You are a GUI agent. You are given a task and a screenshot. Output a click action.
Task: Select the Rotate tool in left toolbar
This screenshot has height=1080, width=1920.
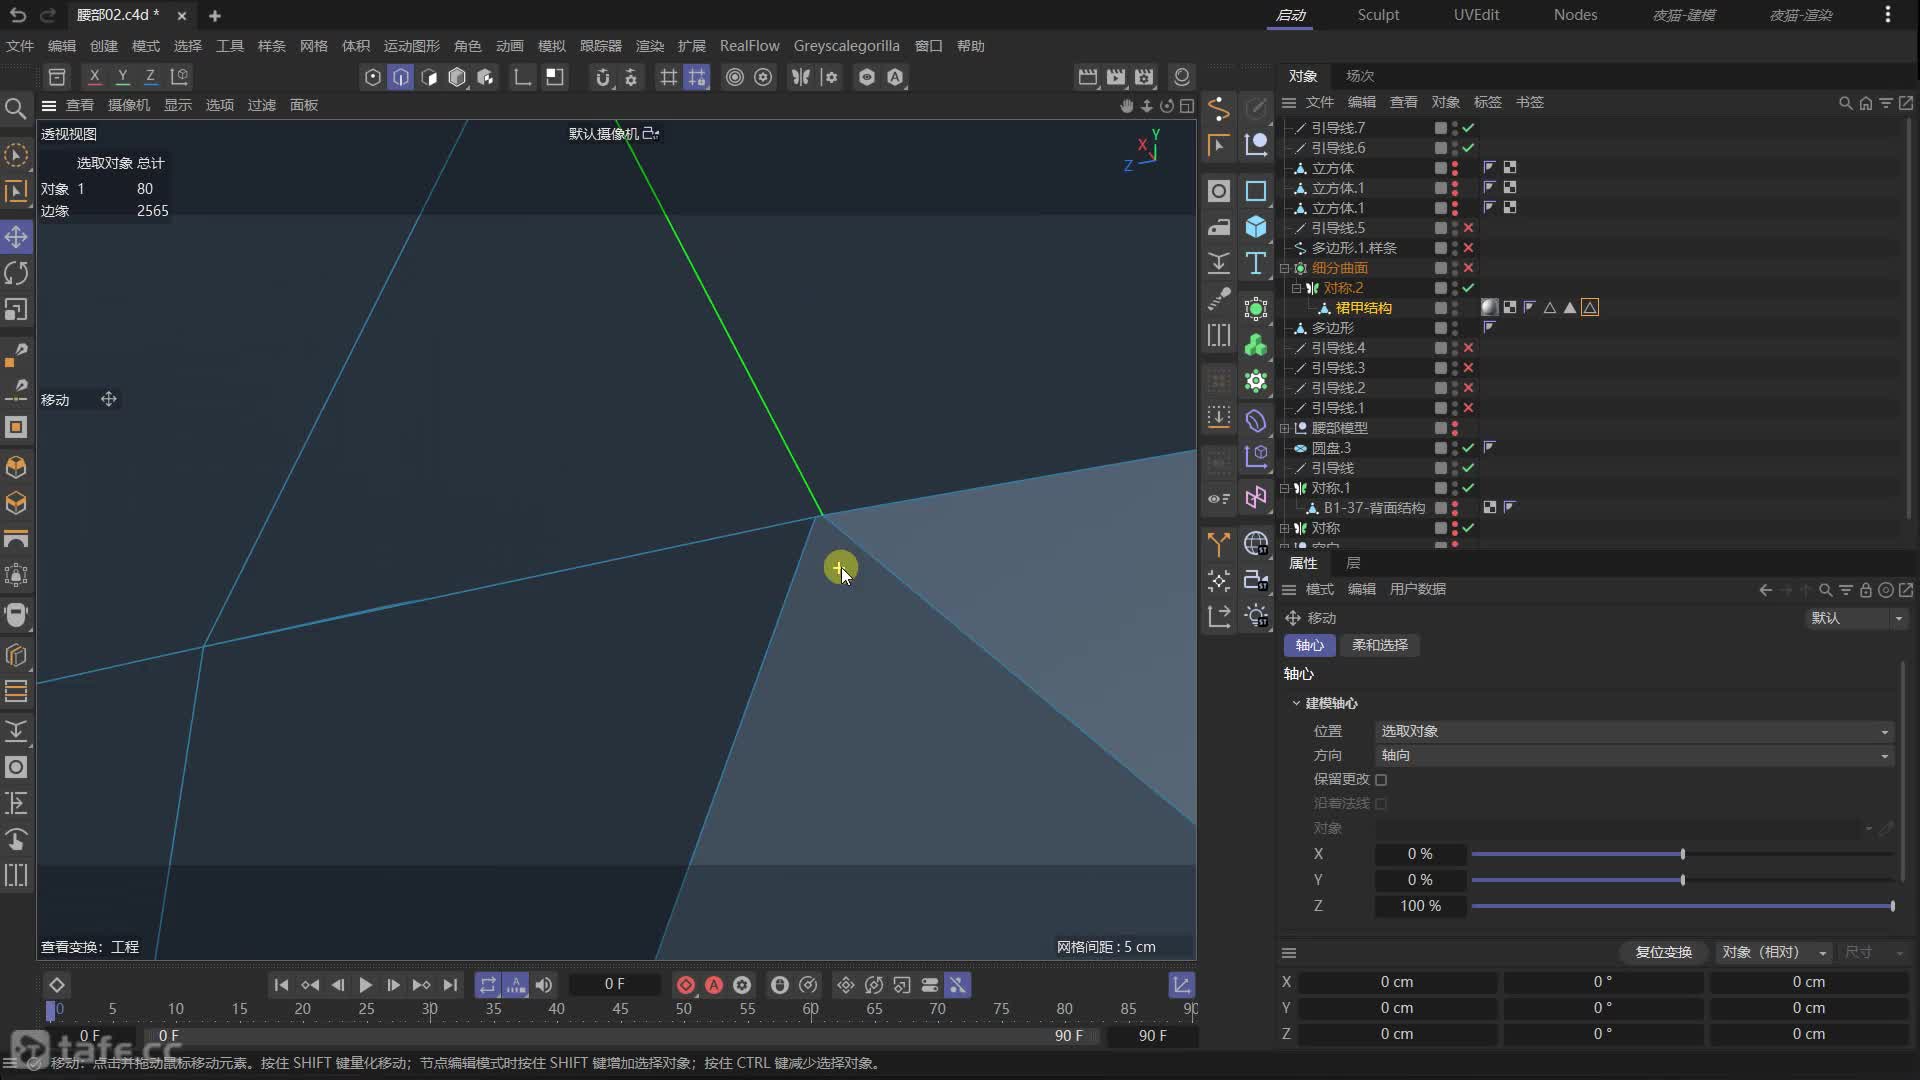[x=16, y=273]
